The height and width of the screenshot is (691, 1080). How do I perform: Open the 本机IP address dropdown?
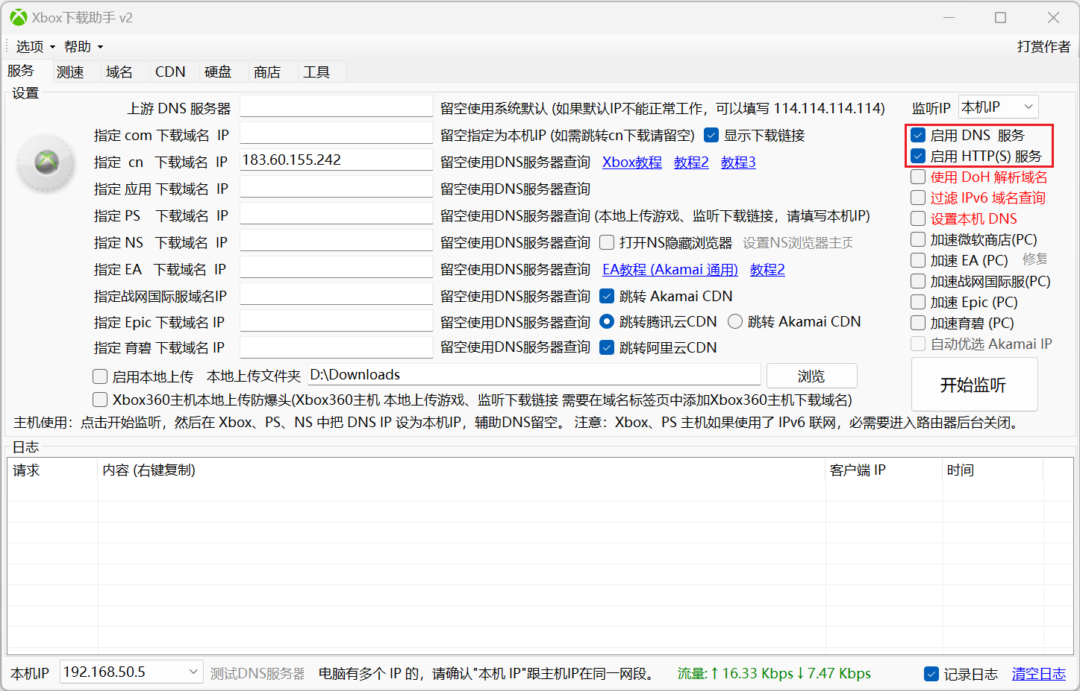pos(130,673)
